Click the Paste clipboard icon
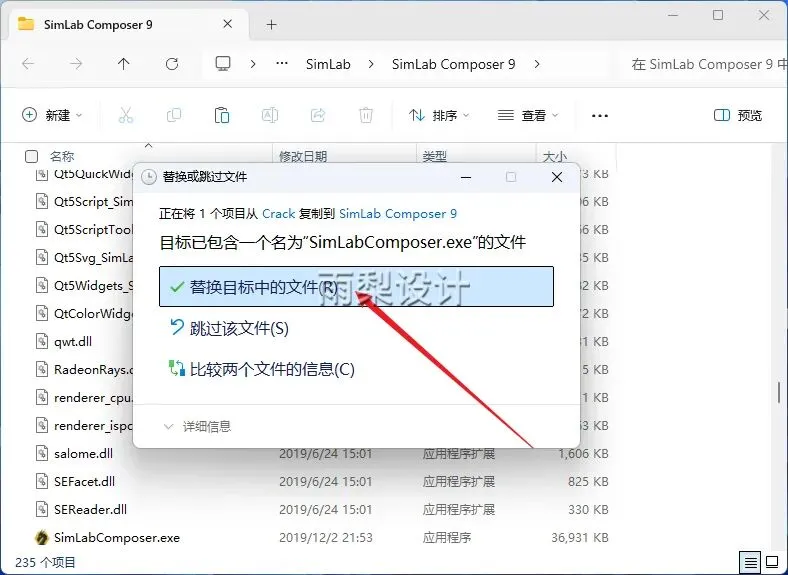Screen dimensions: 788x575 (x=222, y=116)
